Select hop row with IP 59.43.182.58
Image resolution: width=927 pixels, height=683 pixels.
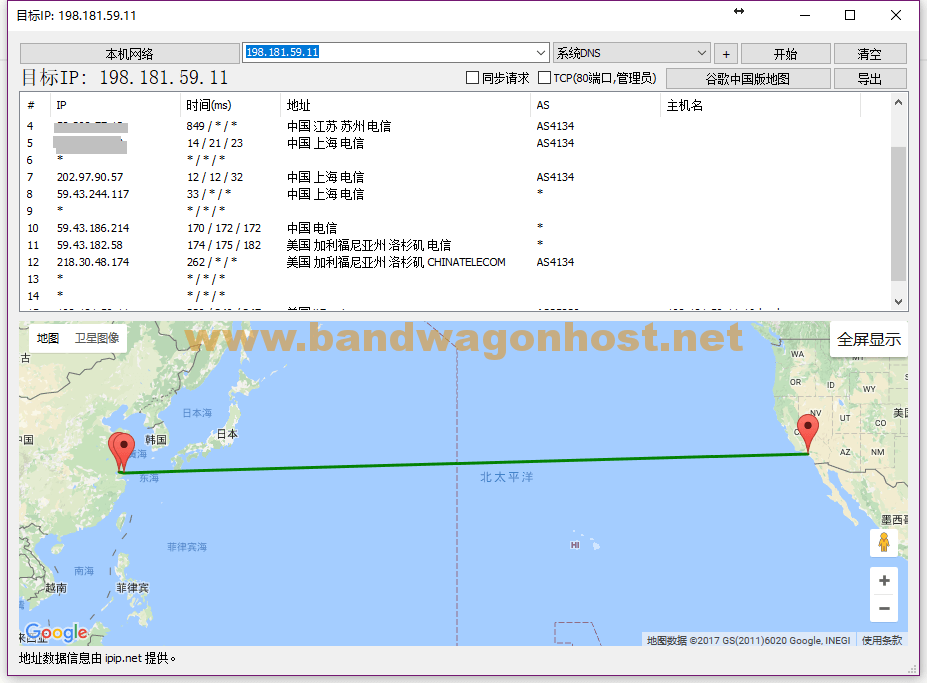[x=455, y=245]
